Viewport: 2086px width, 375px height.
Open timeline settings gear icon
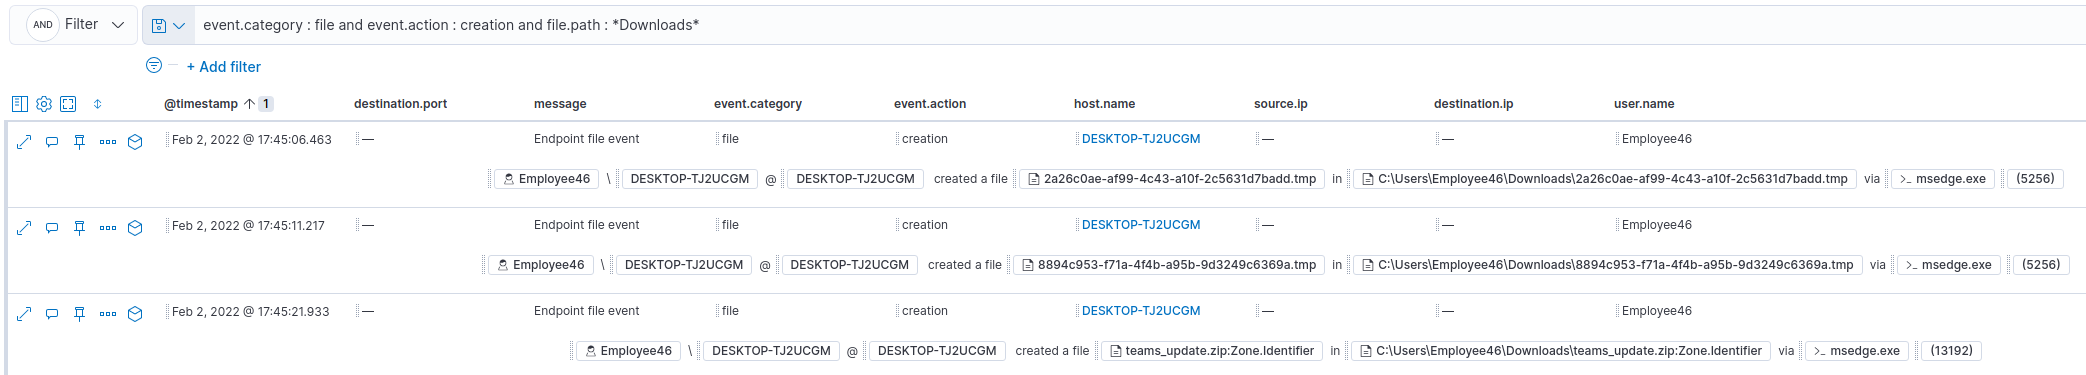44,104
